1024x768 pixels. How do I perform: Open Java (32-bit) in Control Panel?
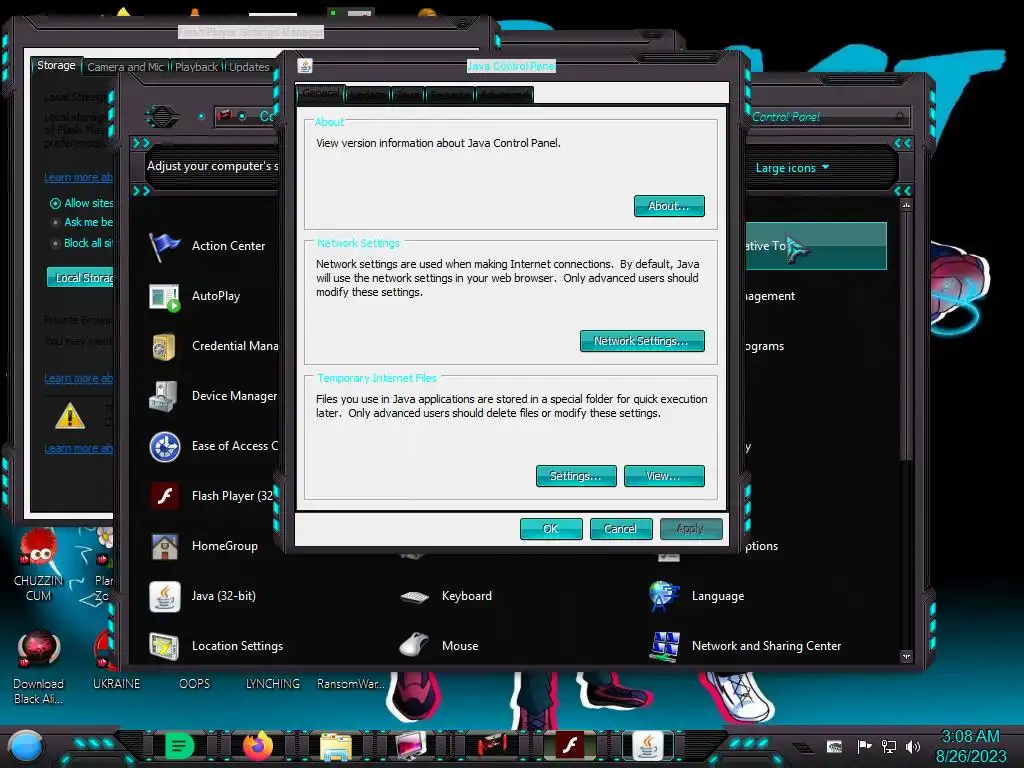(202, 596)
